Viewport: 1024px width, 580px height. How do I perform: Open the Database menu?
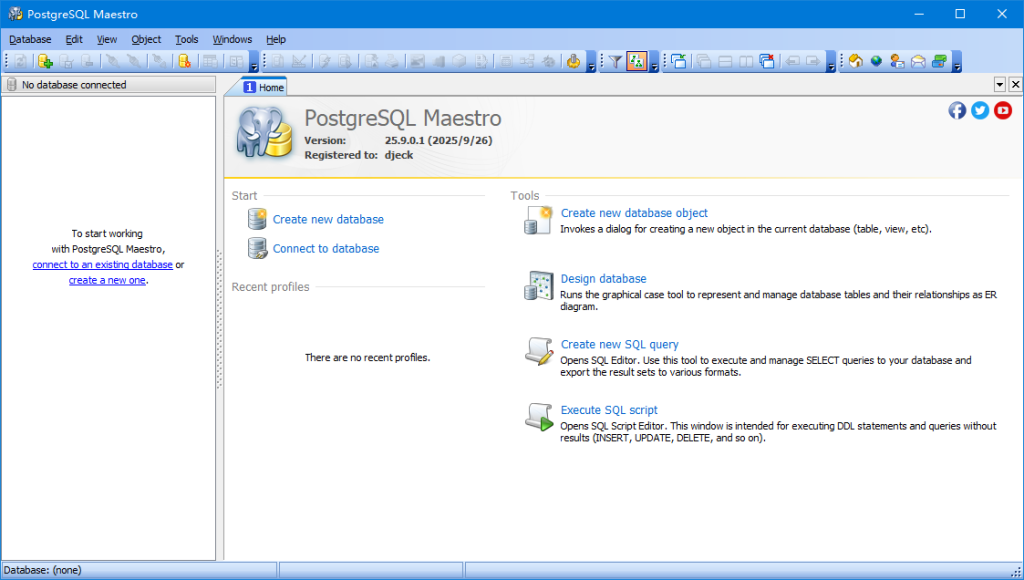coord(30,39)
